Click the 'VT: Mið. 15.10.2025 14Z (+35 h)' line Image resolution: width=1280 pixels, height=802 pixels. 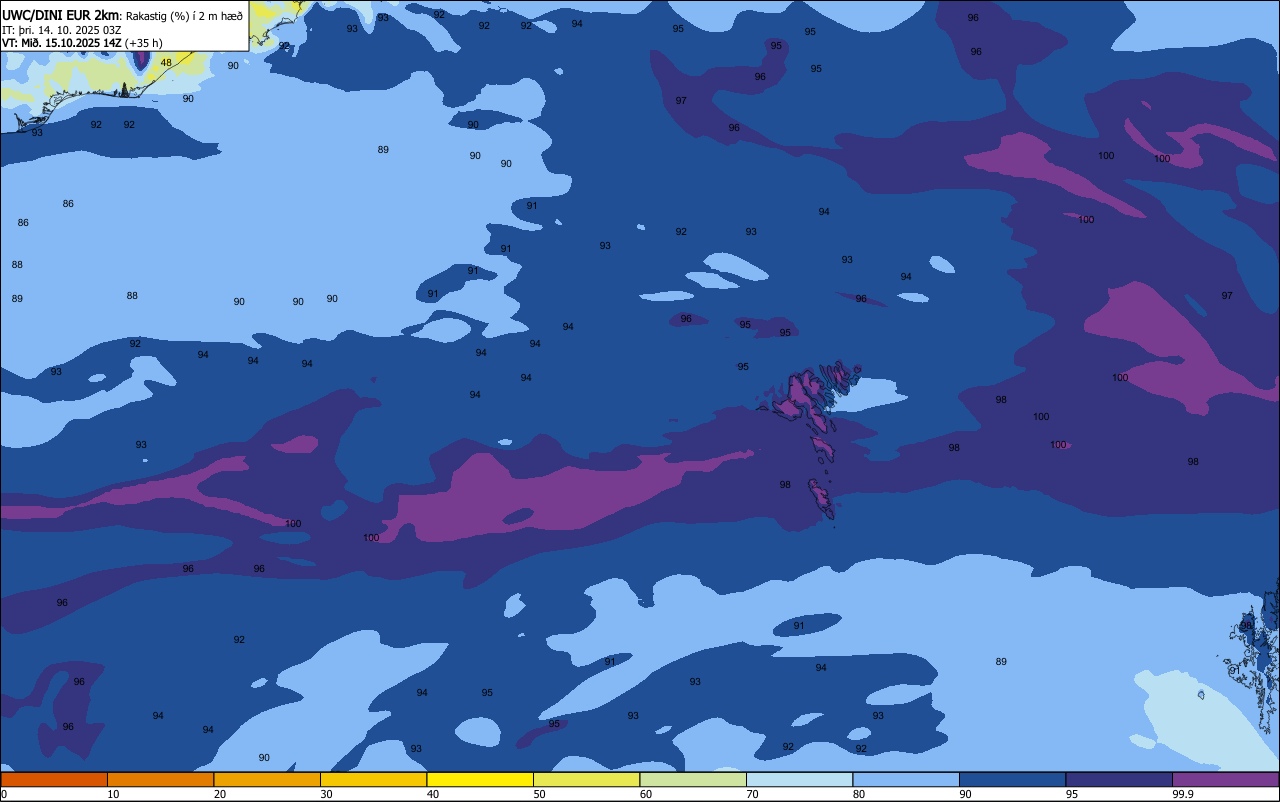click(x=82, y=43)
